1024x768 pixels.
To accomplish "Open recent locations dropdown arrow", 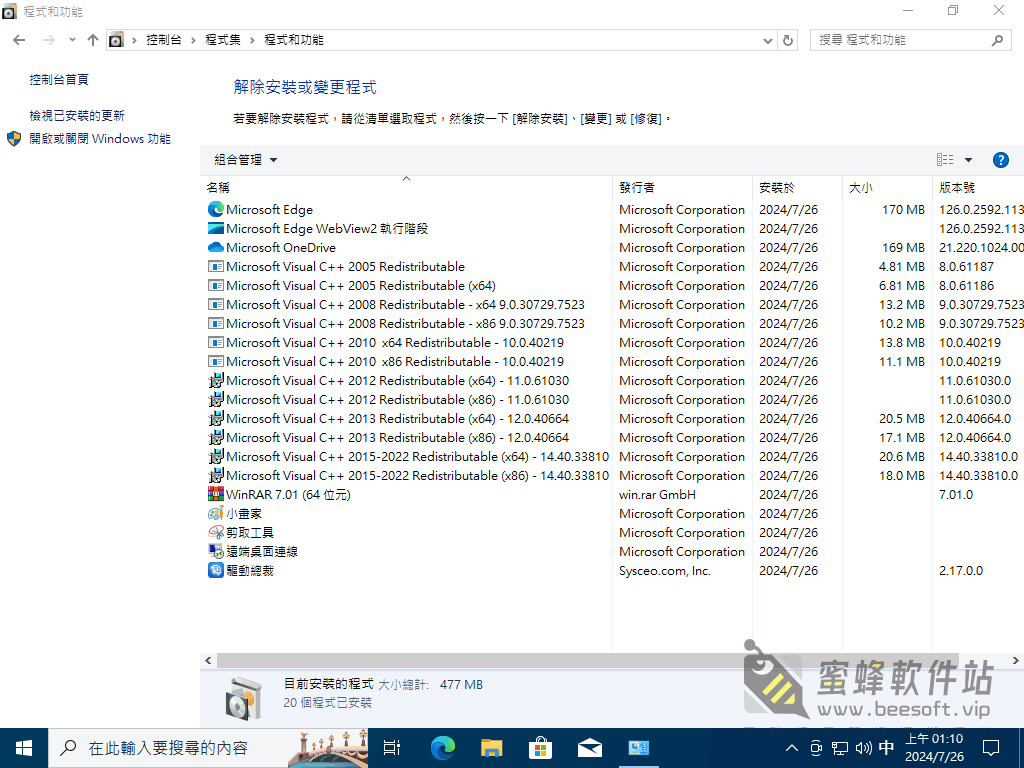I will (x=72, y=40).
